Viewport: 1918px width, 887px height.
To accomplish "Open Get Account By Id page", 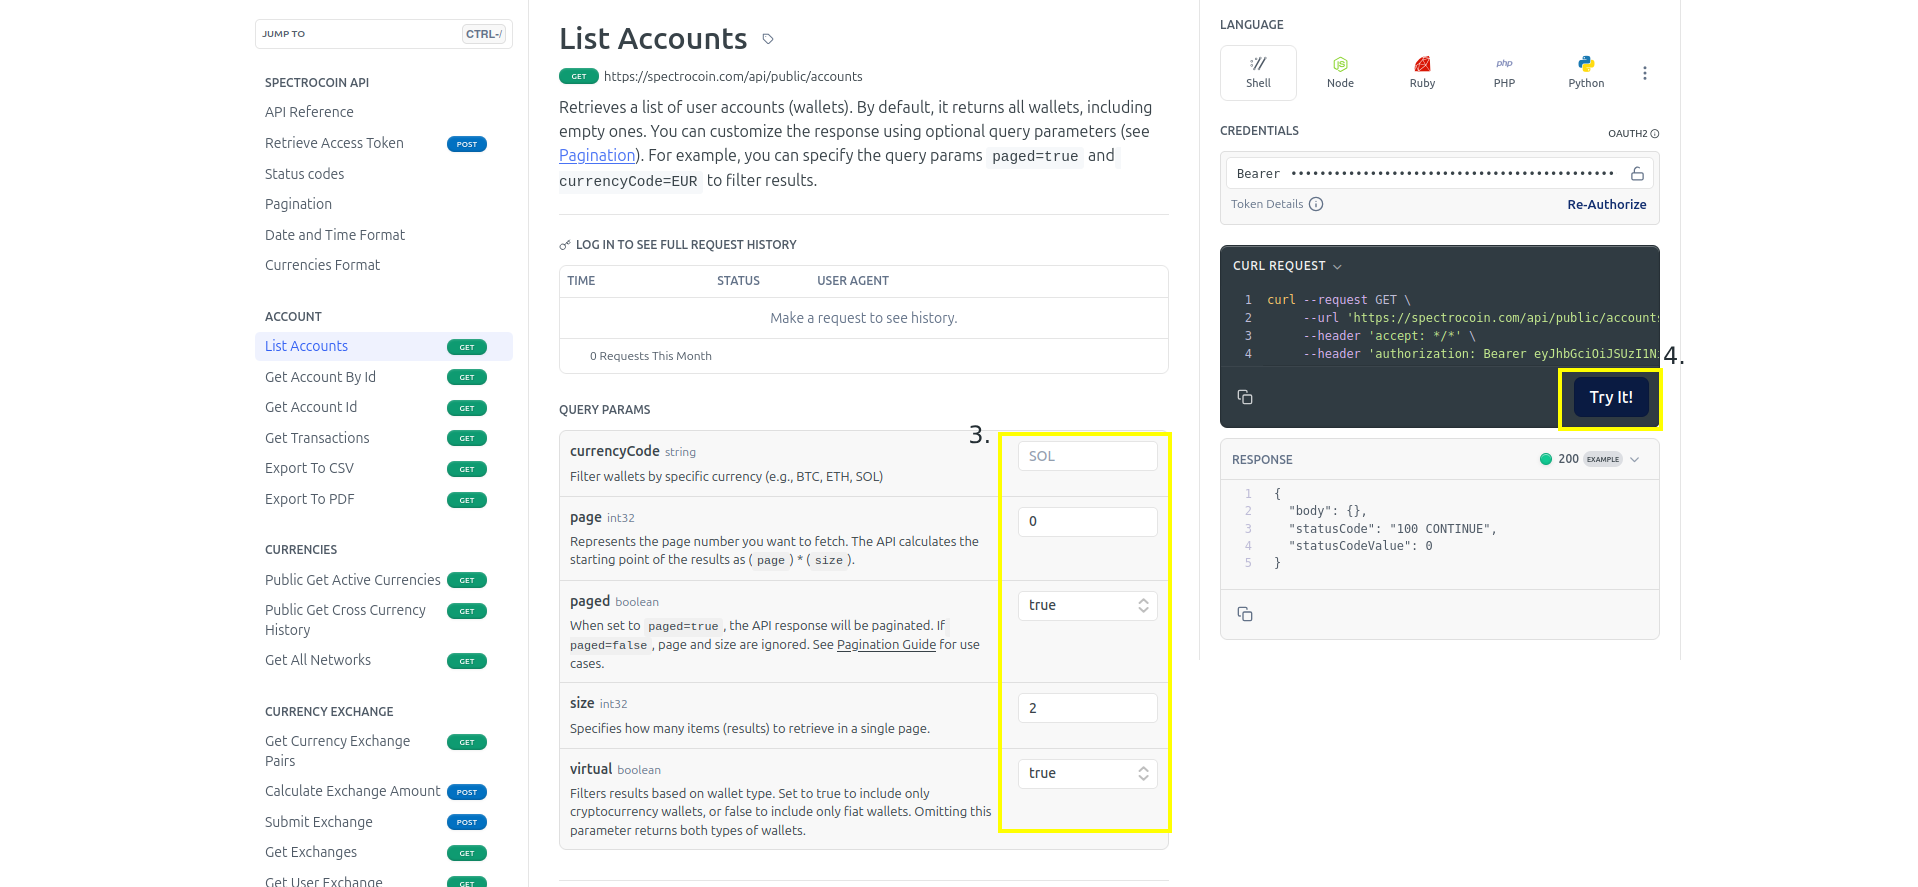I will point(375,377).
